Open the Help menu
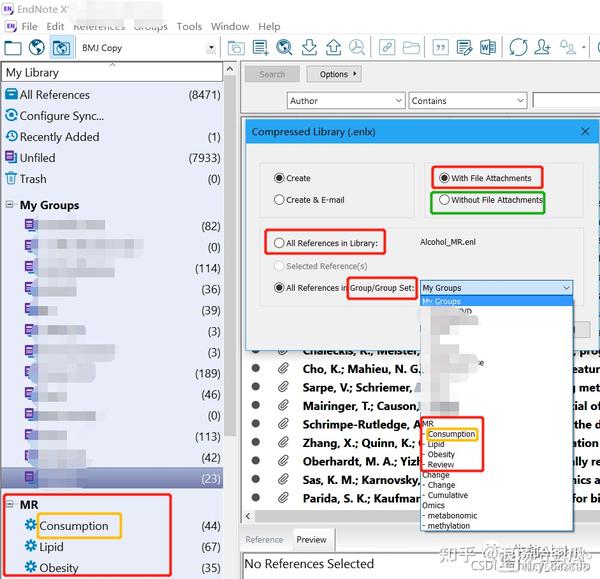The image size is (600, 579). [269, 26]
